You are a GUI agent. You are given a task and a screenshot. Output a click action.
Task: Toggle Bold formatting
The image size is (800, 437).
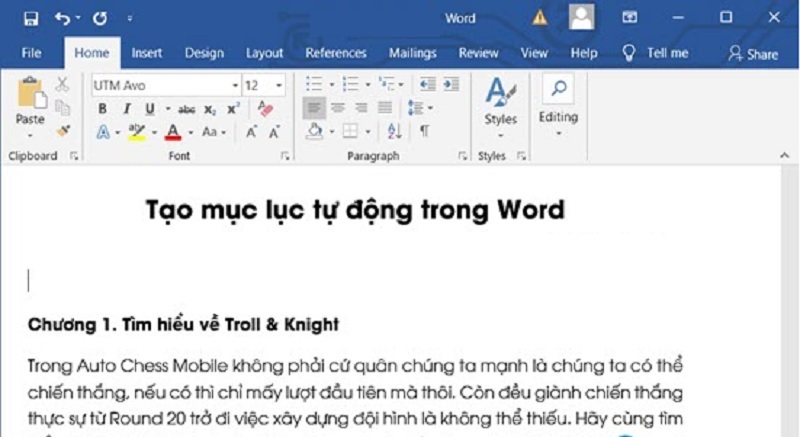coord(103,109)
